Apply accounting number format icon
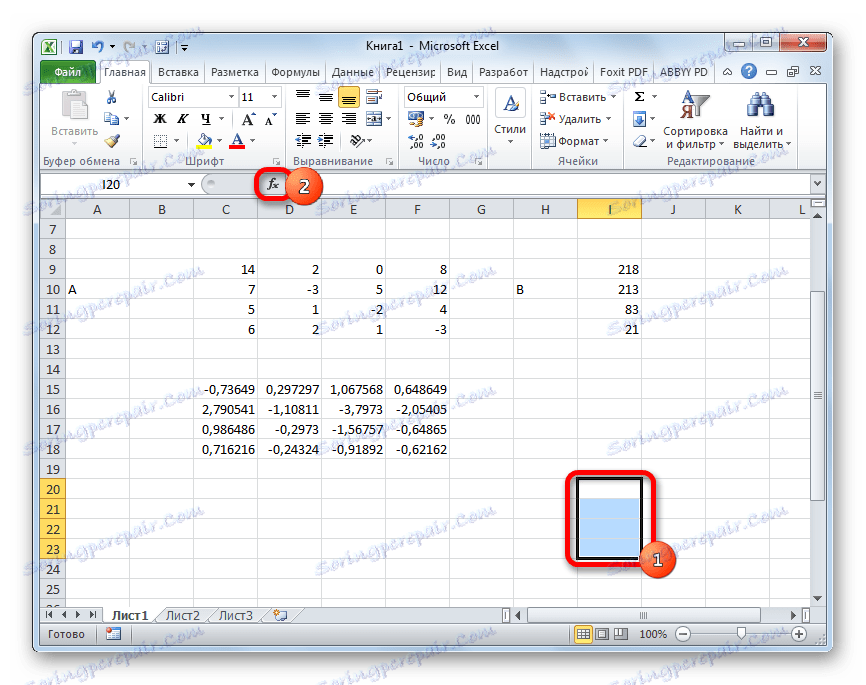The width and height of the screenshot is (866, 685). tap(416, 119)
